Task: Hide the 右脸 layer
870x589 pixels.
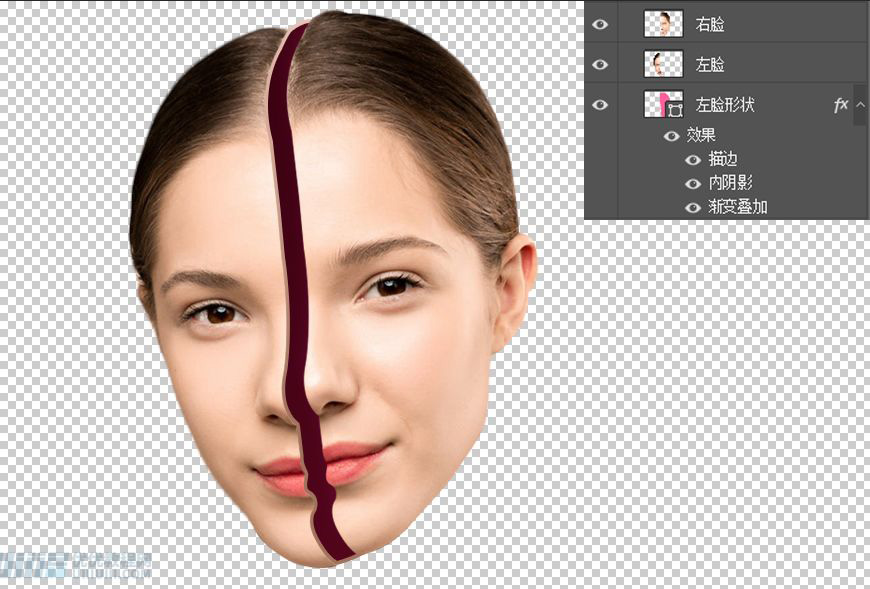Action: pyautogui.click(x=600, y=23)
